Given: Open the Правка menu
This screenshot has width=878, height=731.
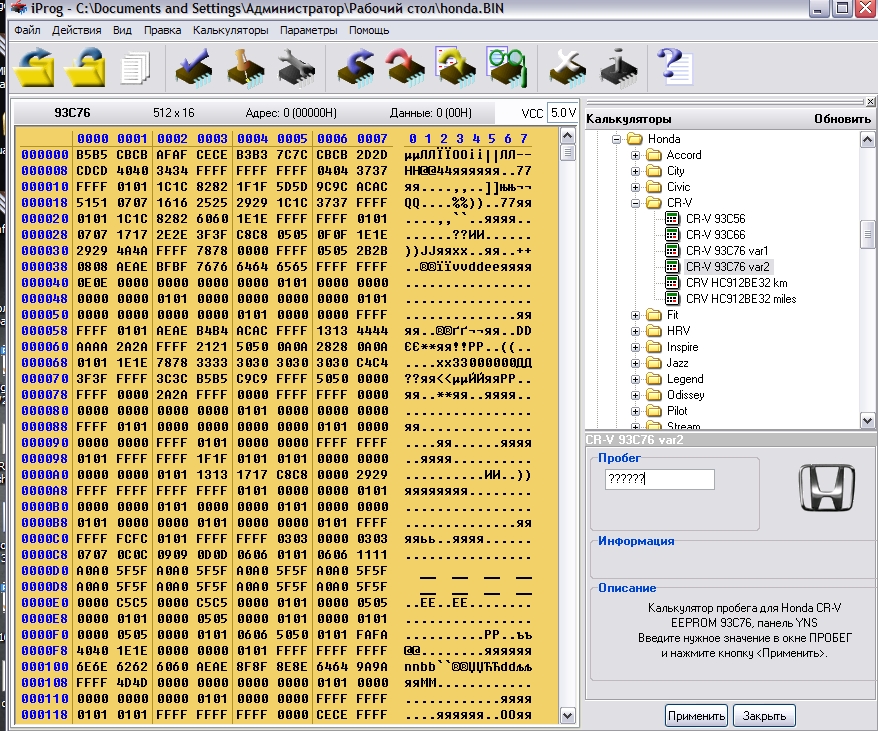Looking at the screenshot, I should coord(162,30).
